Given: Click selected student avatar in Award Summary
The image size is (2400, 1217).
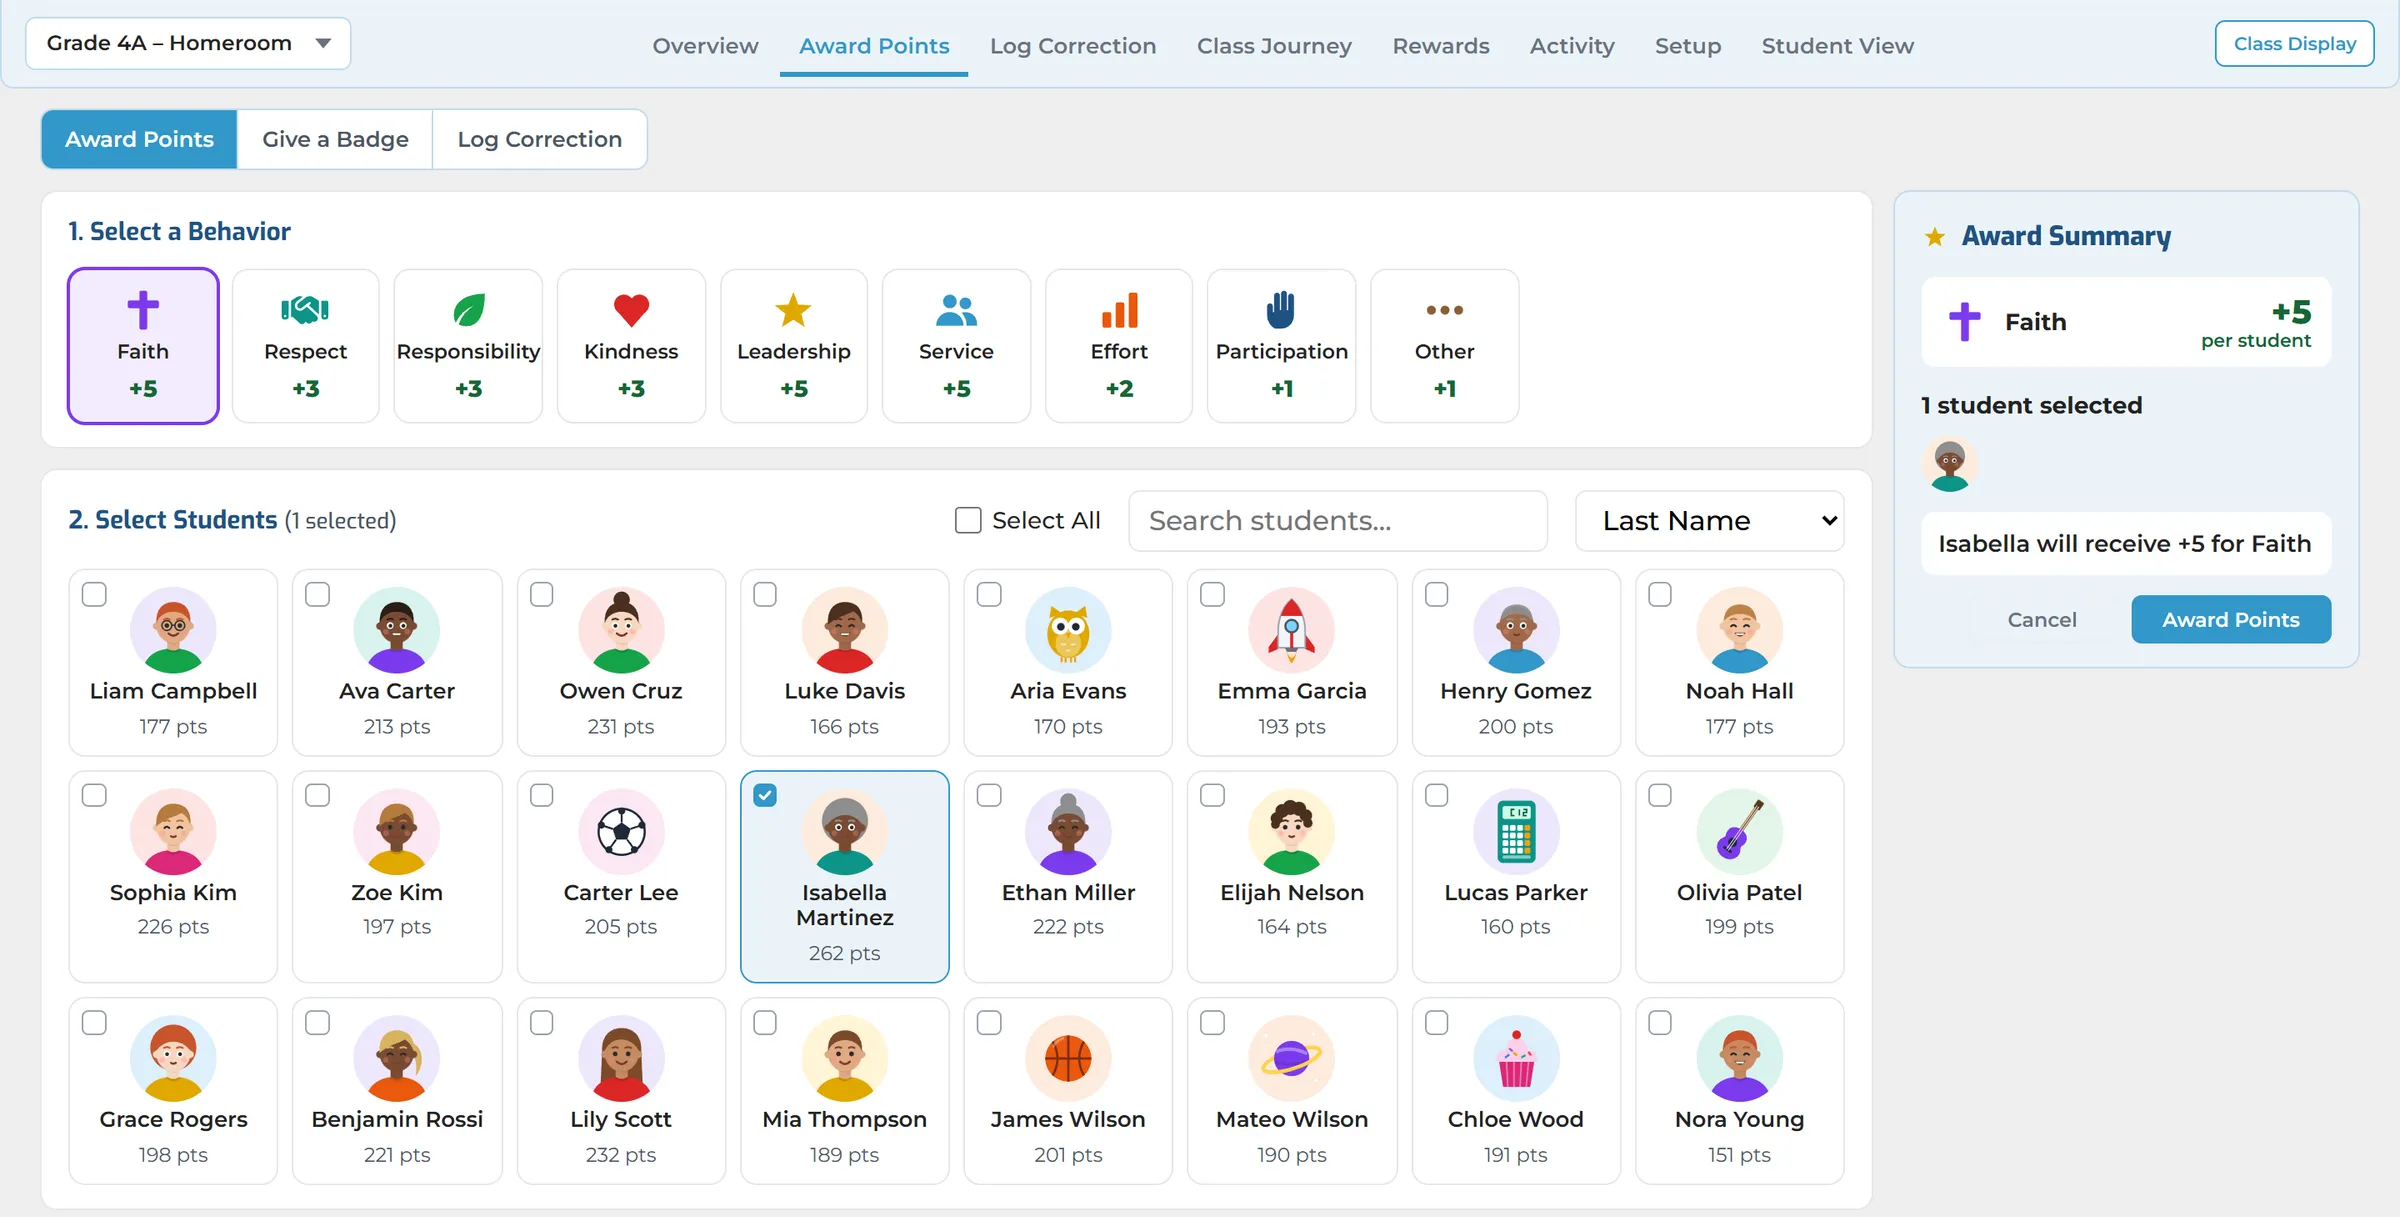Looking at the screenshot, I should click(1949, 464).
